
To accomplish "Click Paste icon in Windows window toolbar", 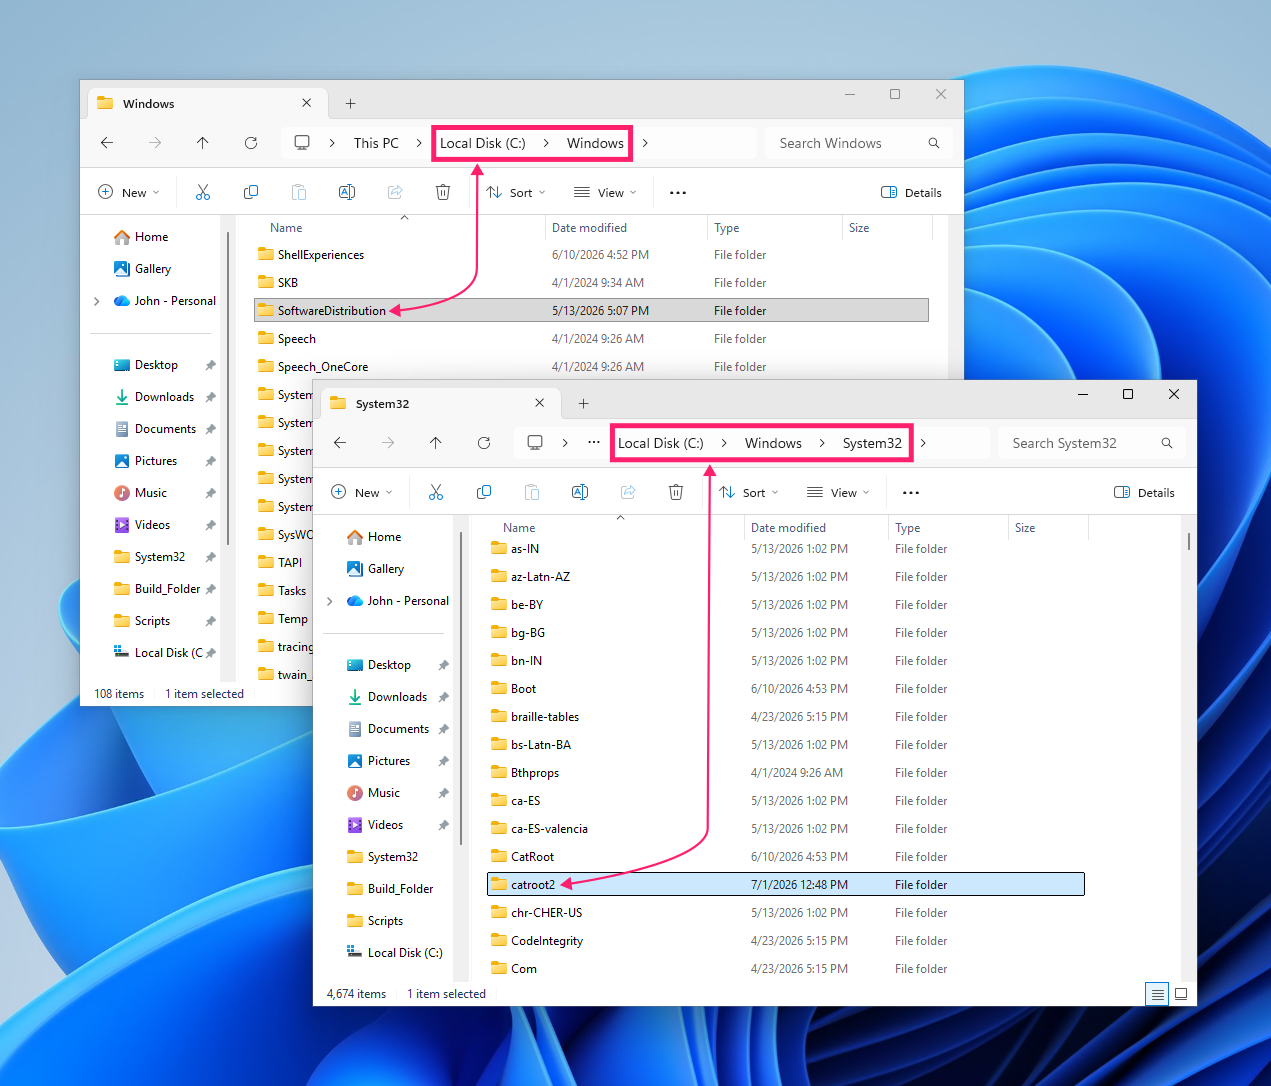I will 299,192.
